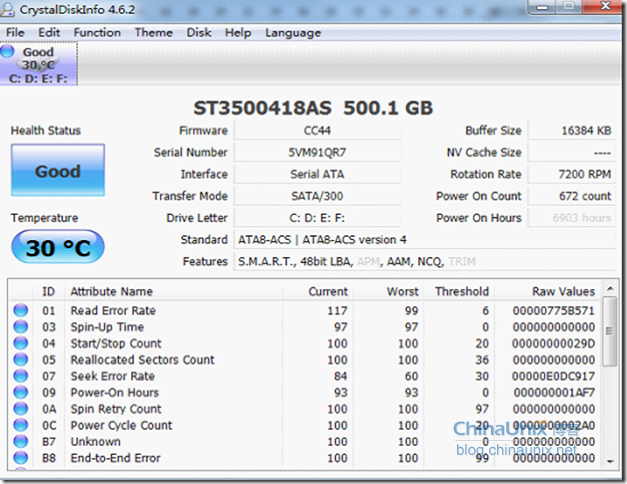Minimize the CrystalDiskInfo window
Viewport: 627px width, 484px height.
[542, 7]
